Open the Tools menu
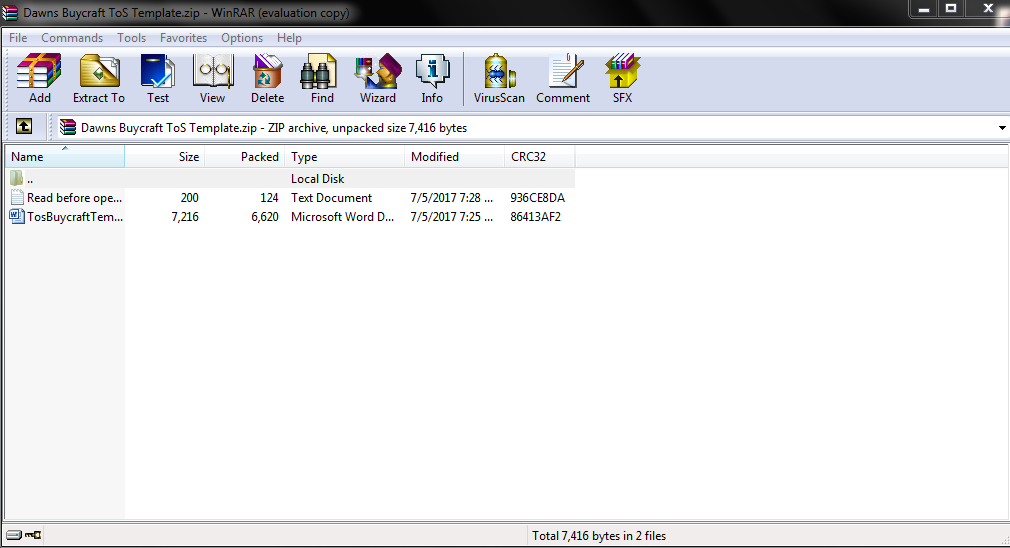 point(131,38)
